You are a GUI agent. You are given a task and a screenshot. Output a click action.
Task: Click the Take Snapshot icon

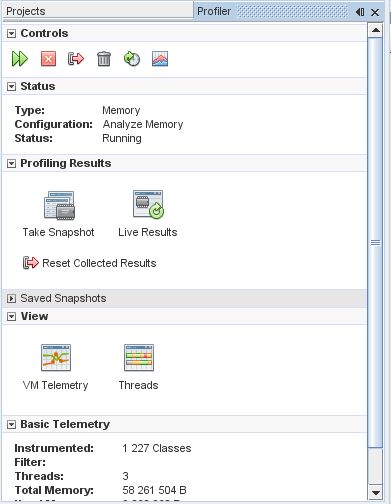coord(59,205)
